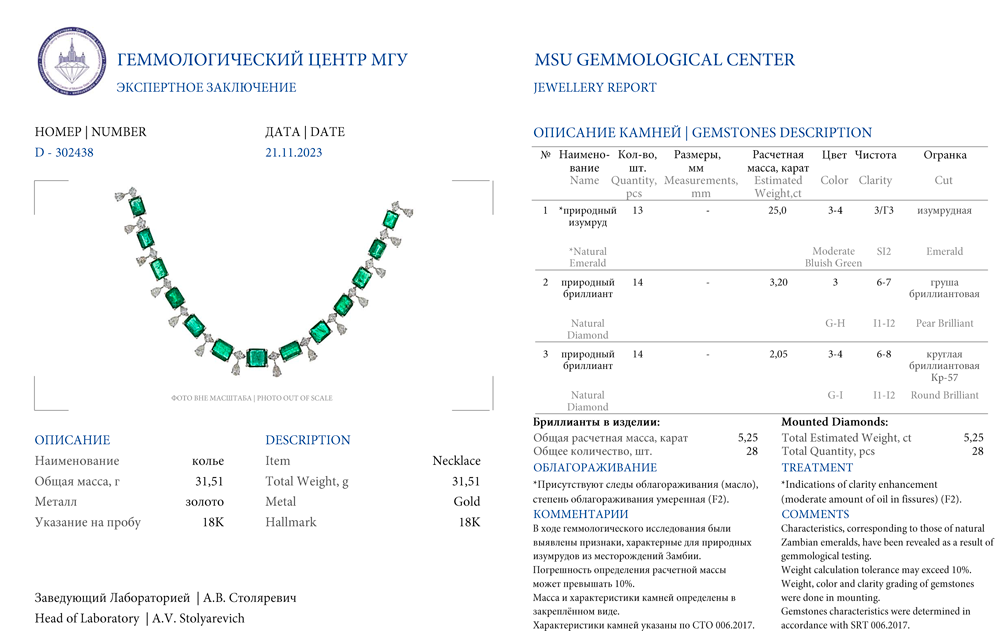This screenshot has height=631, width=1000.
Task: Click the Pear Brilliant cut cell
Action: (x=944, y=323)
